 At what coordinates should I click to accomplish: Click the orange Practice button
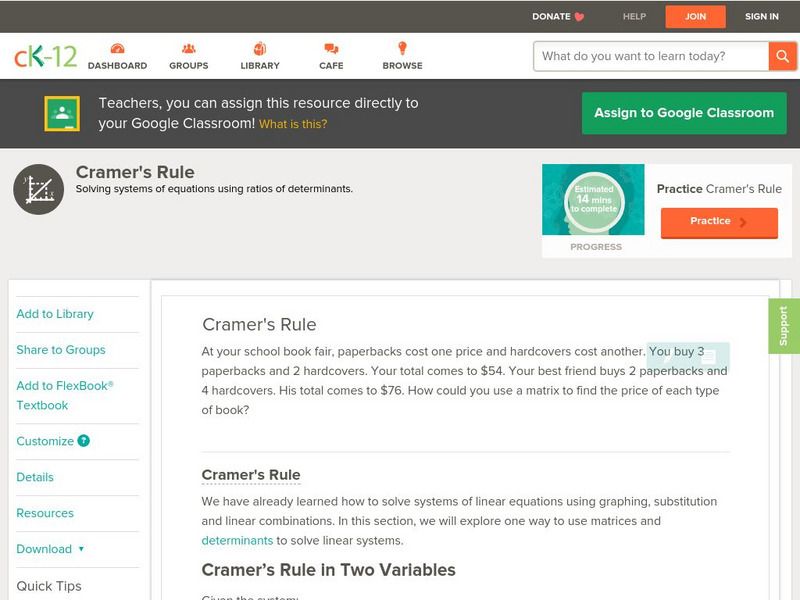[719, 222]
